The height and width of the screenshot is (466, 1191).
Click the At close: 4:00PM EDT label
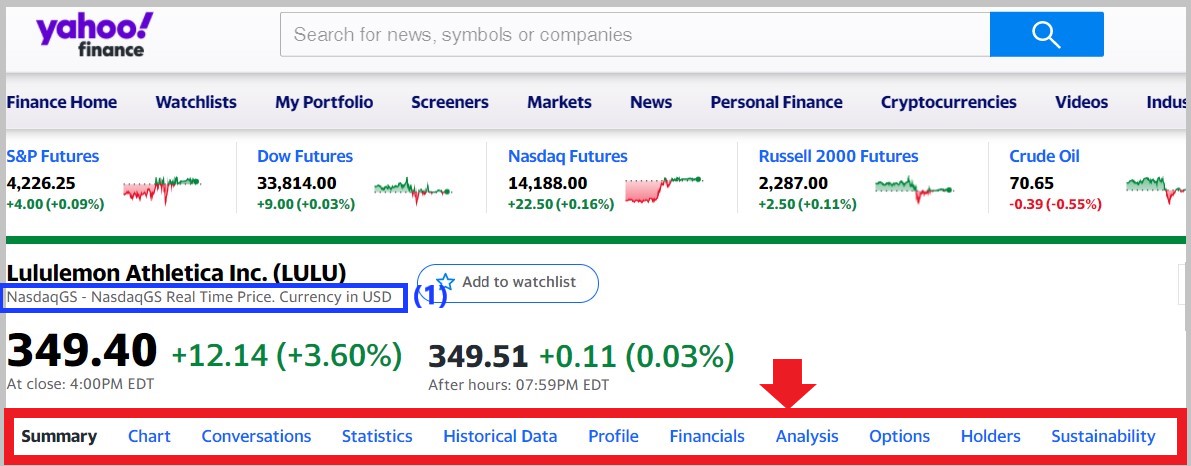pos(80,384)
